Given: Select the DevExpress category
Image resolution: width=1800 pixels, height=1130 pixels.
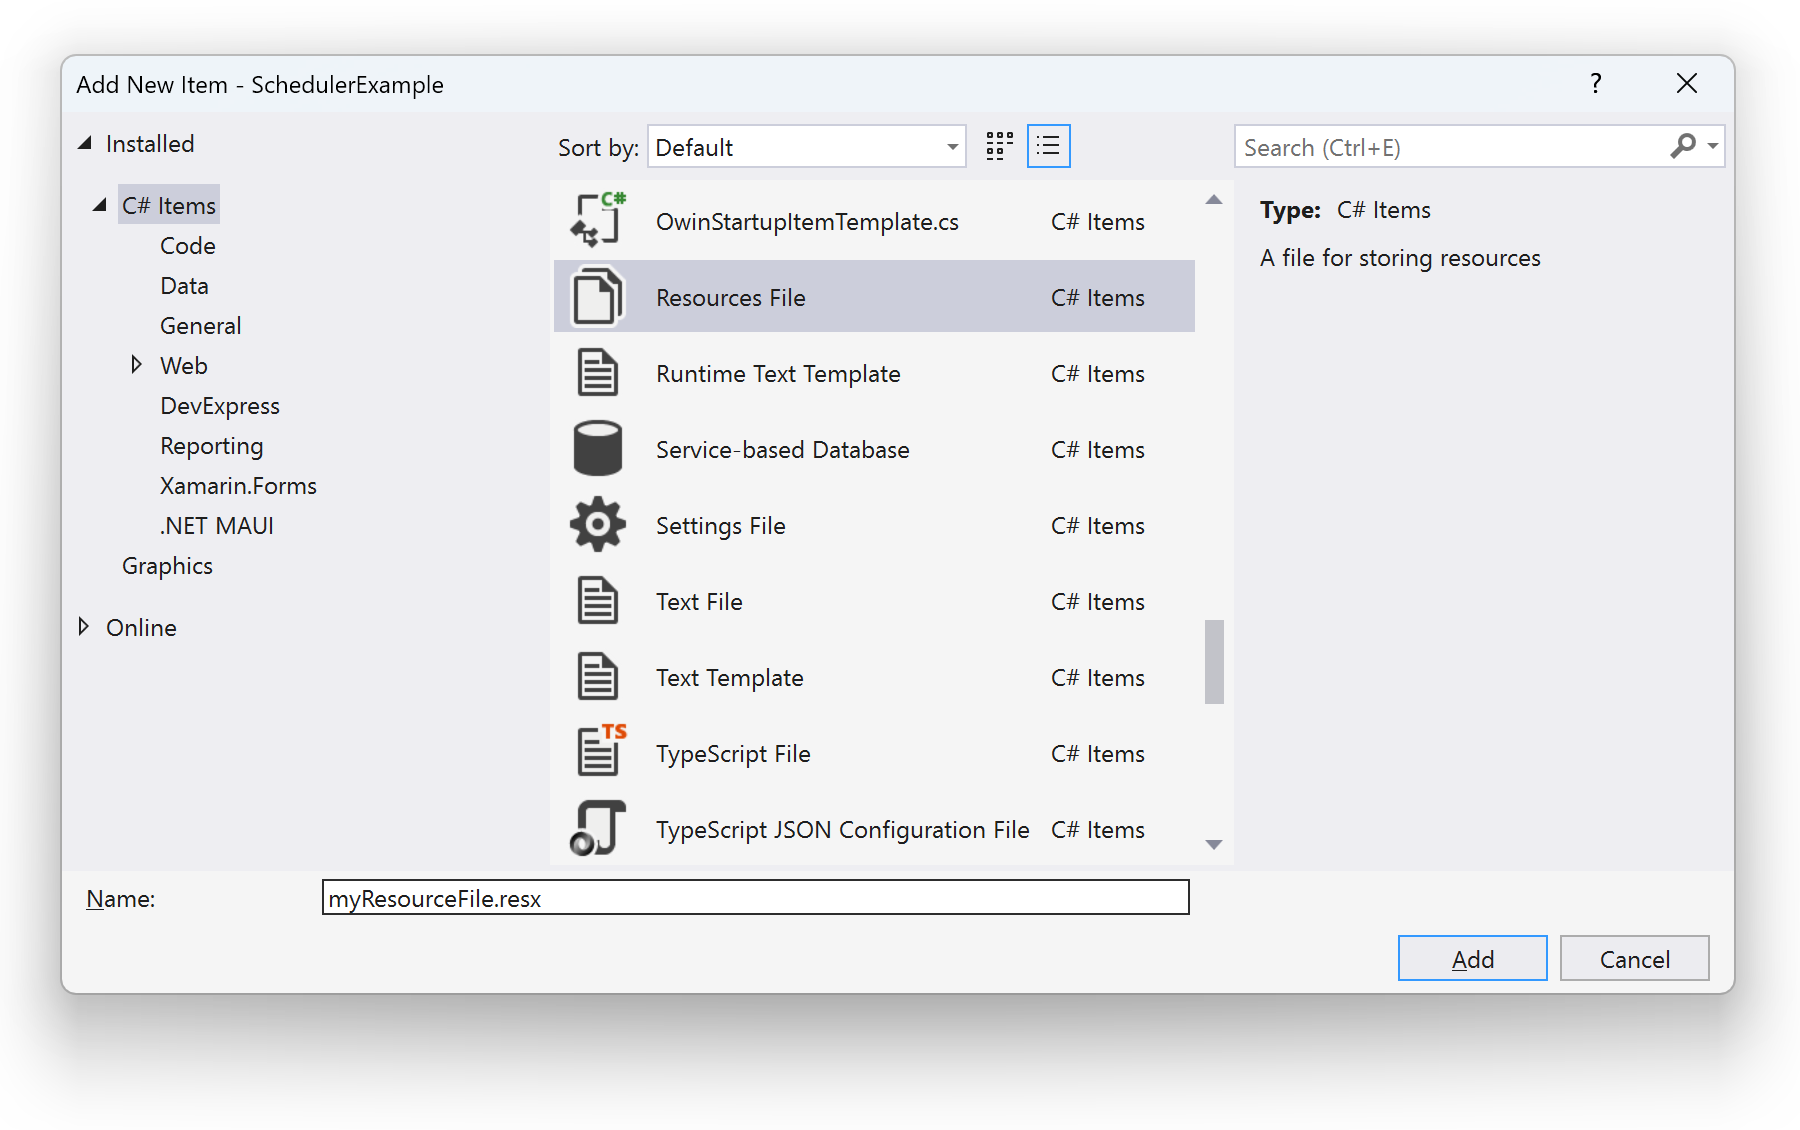Looking at the screenshot, I should click(x=220, y=406).
